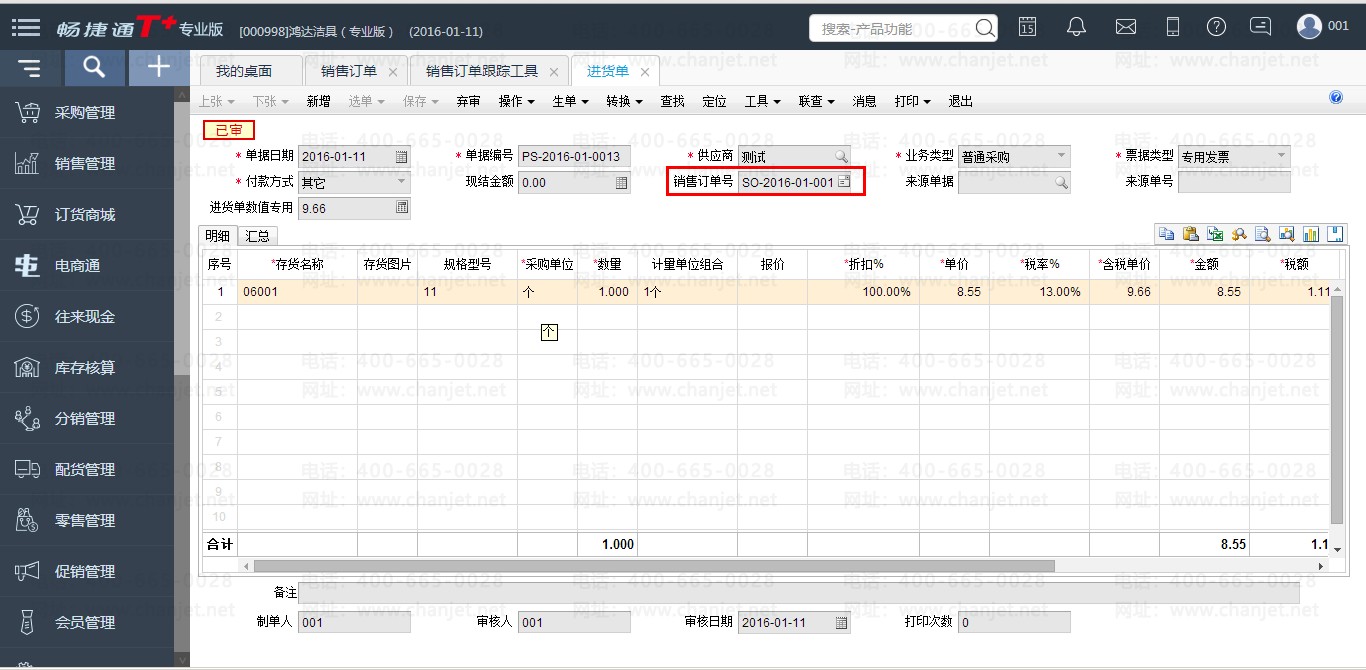Image resolution: width=1366 pixels, height=670 pixels.
Task: Click the copy rows icon above grid
Action: point(1166,234)
